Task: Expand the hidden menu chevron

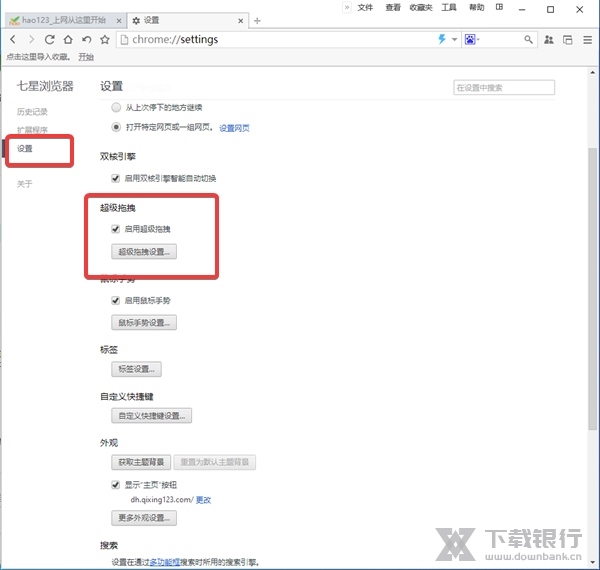Action: point(347,7)
